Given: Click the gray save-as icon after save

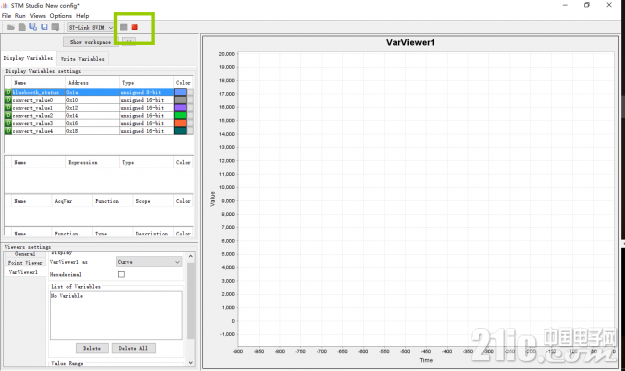Looking at the screenshot, I should point(55,27).
